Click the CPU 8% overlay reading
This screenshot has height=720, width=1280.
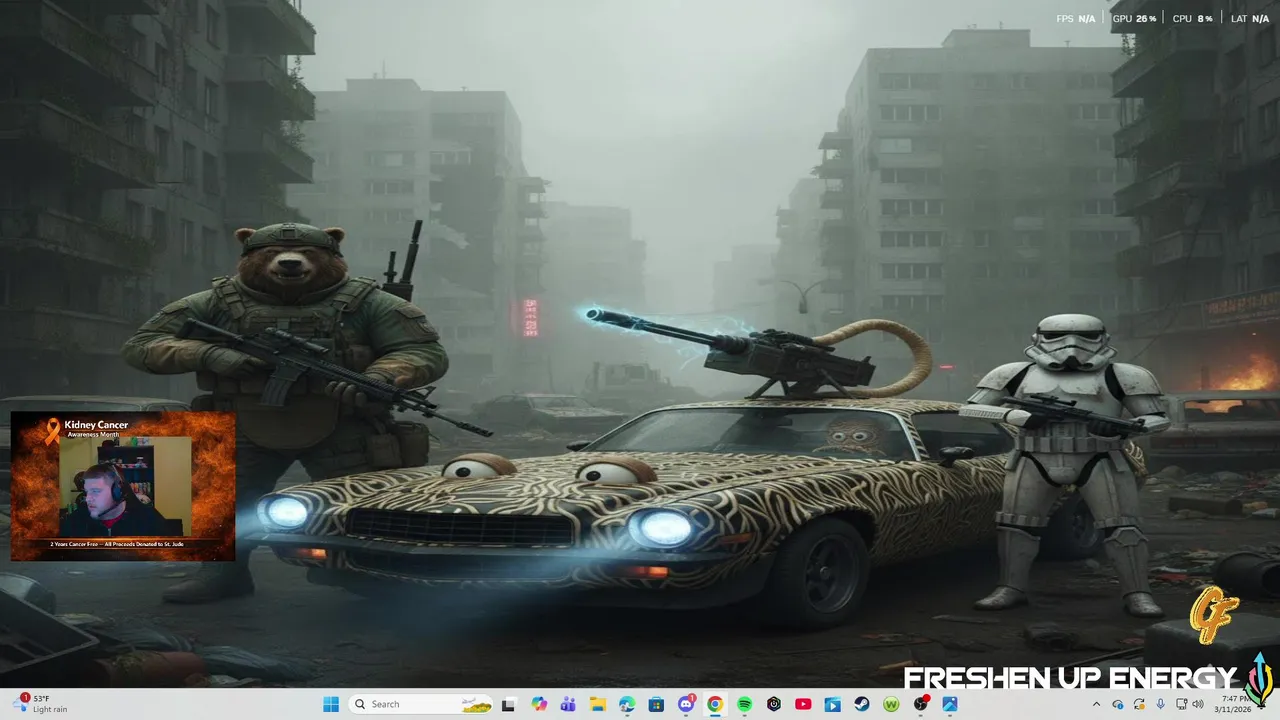tap(1192, 18)
